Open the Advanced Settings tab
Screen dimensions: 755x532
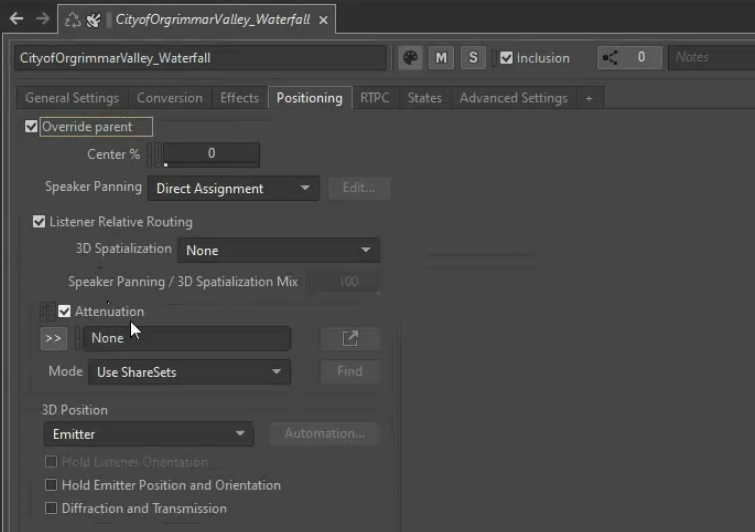pos(514,98)
